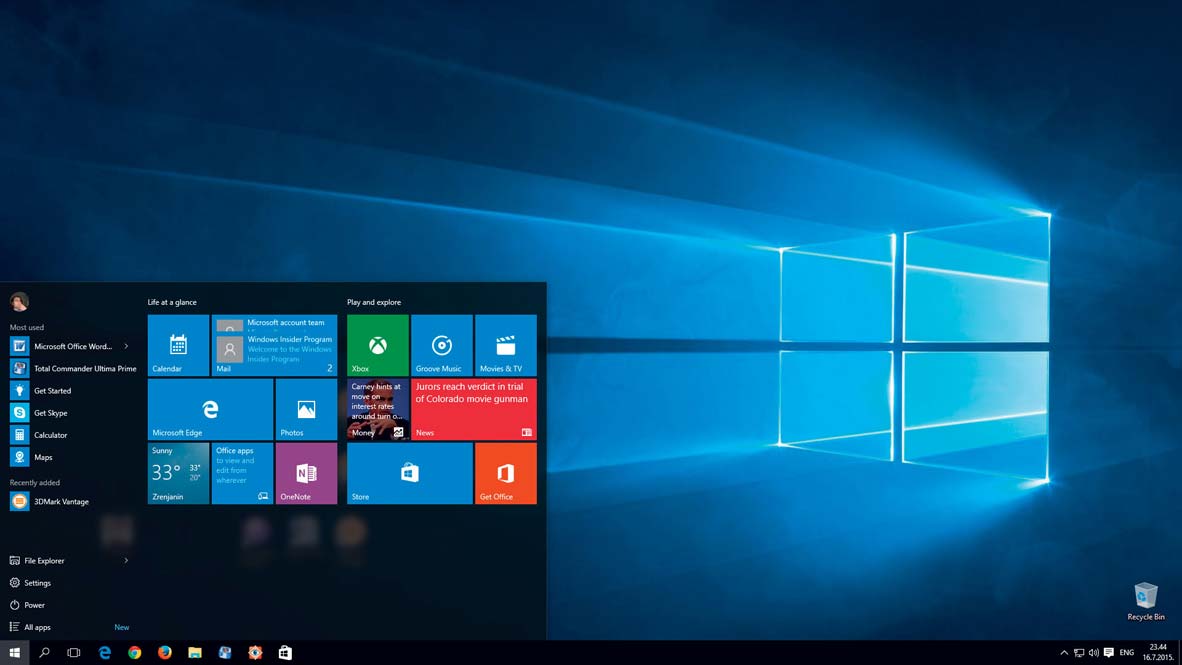Open the taskbar clock showing 23.44
This screenshot has width=1182, height=665.
pos(1158,653)
